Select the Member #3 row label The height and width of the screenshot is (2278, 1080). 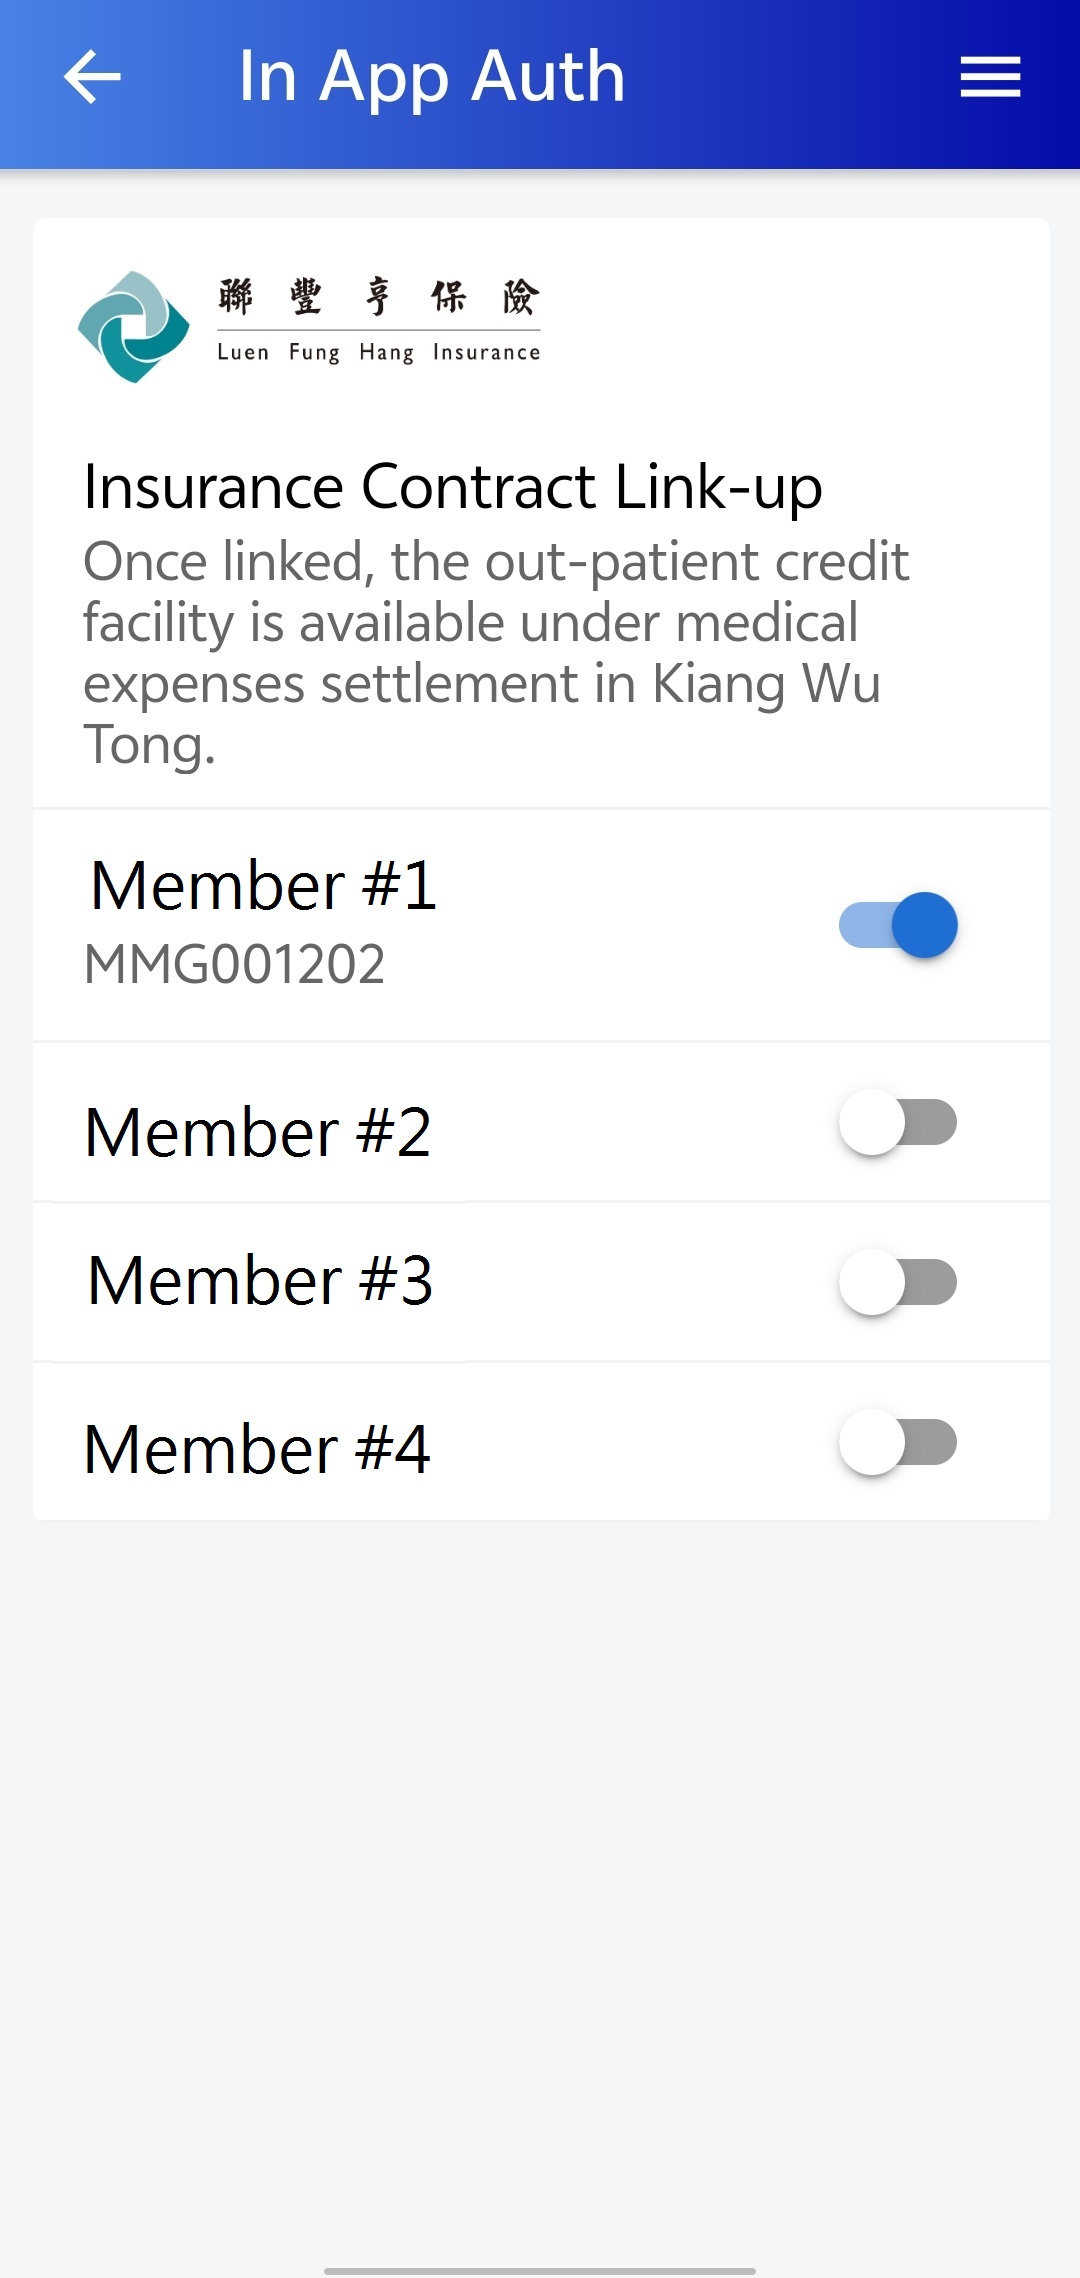pyautogui.click(x=260, y=1281)
